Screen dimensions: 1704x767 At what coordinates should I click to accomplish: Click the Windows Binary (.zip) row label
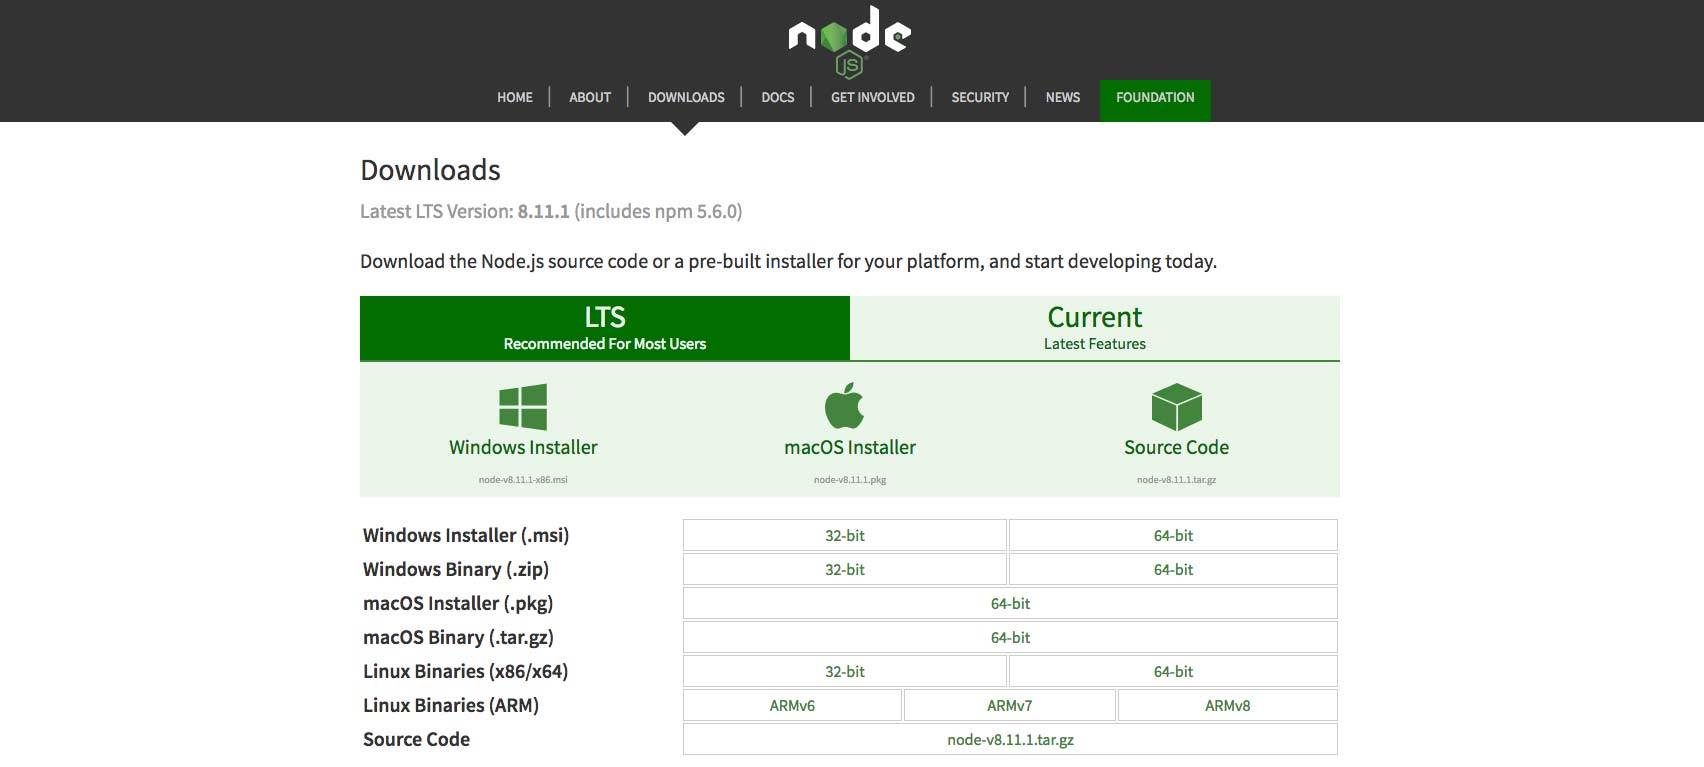pos(456,569)
